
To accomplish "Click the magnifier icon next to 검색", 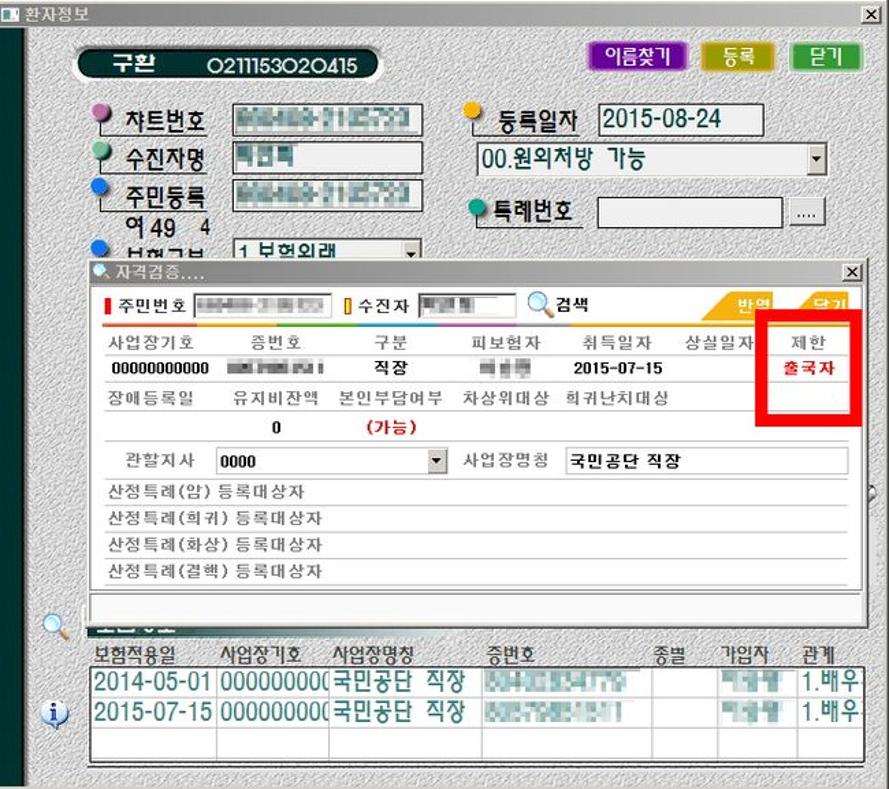I will [540, 304].
